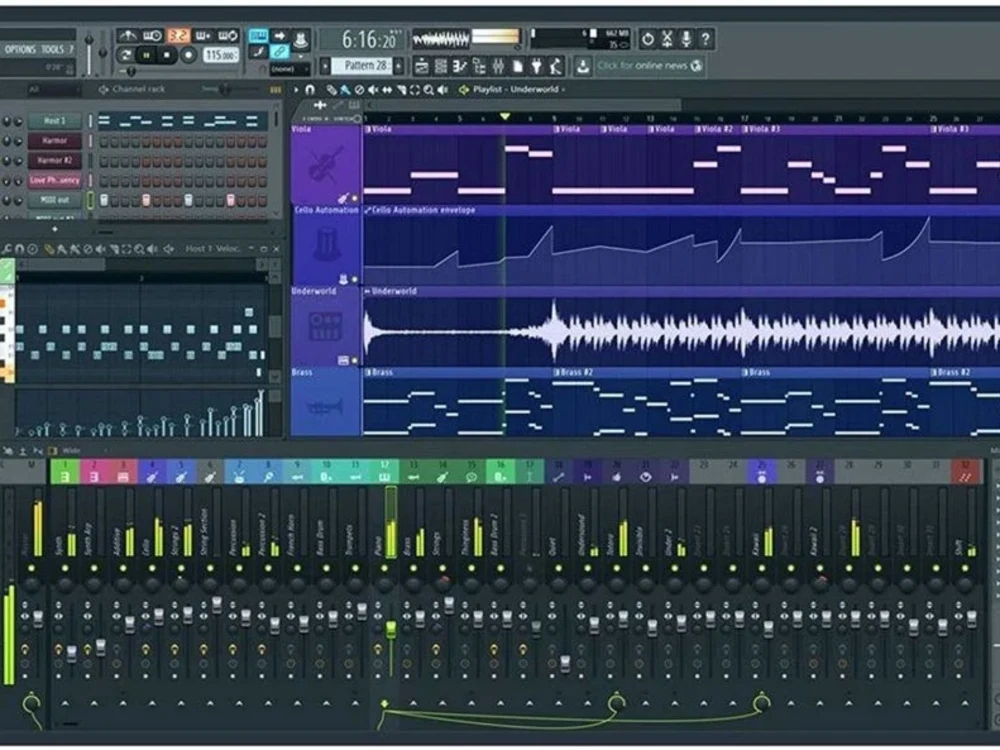
Task: Click the Underworld track header
Action: click(326, 327)
